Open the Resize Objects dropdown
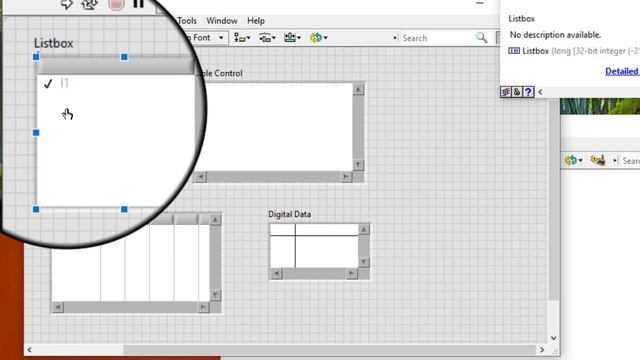This screenshot has height=360, width=640. pyautogui.click(x=293, y=38)
